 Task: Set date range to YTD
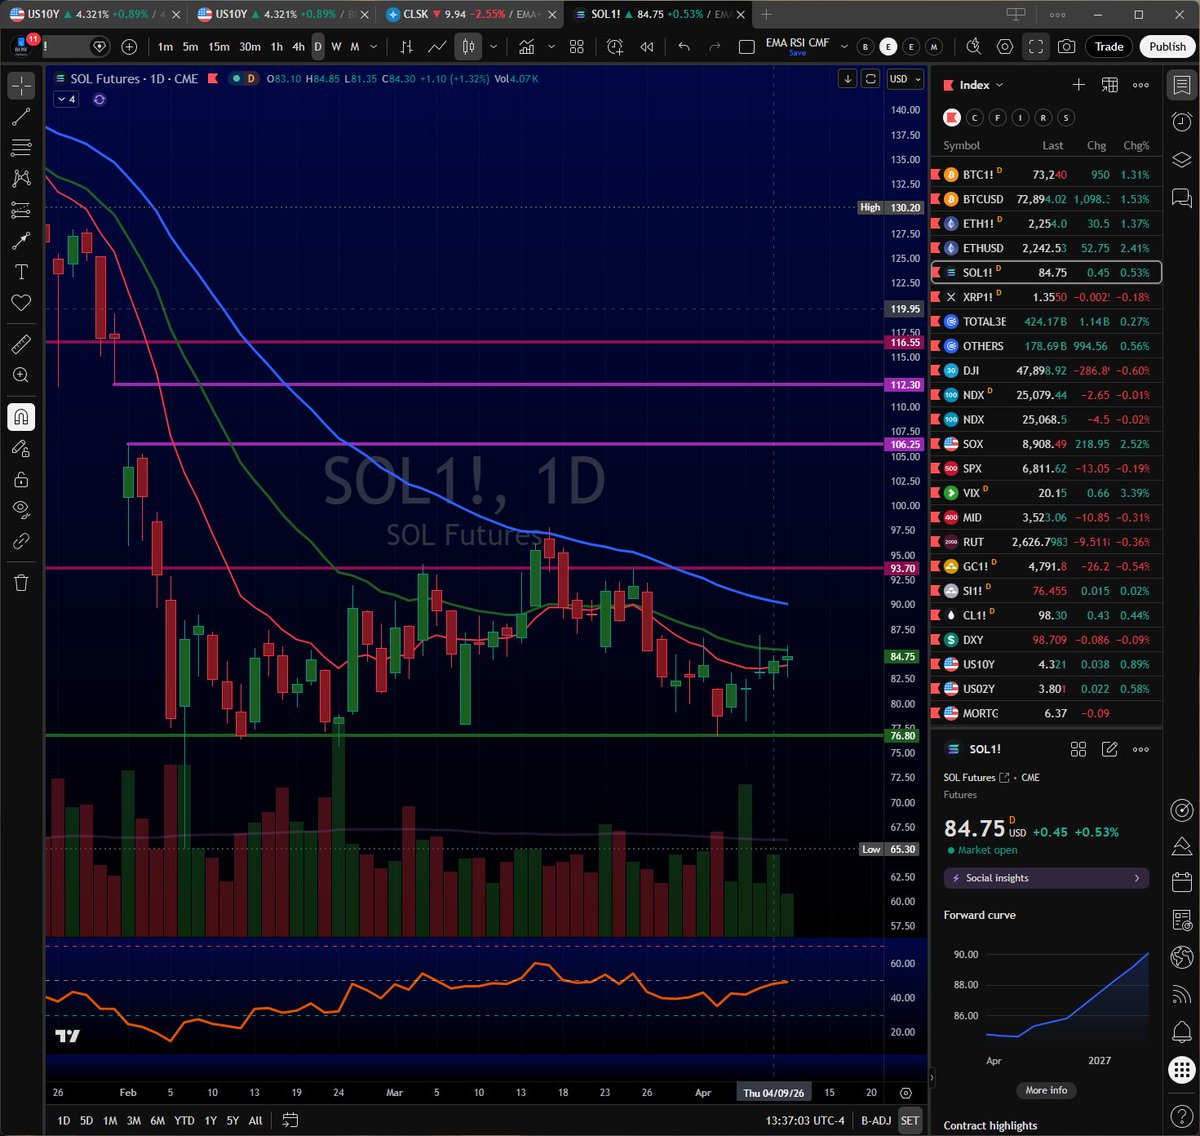coord(184,1120)
